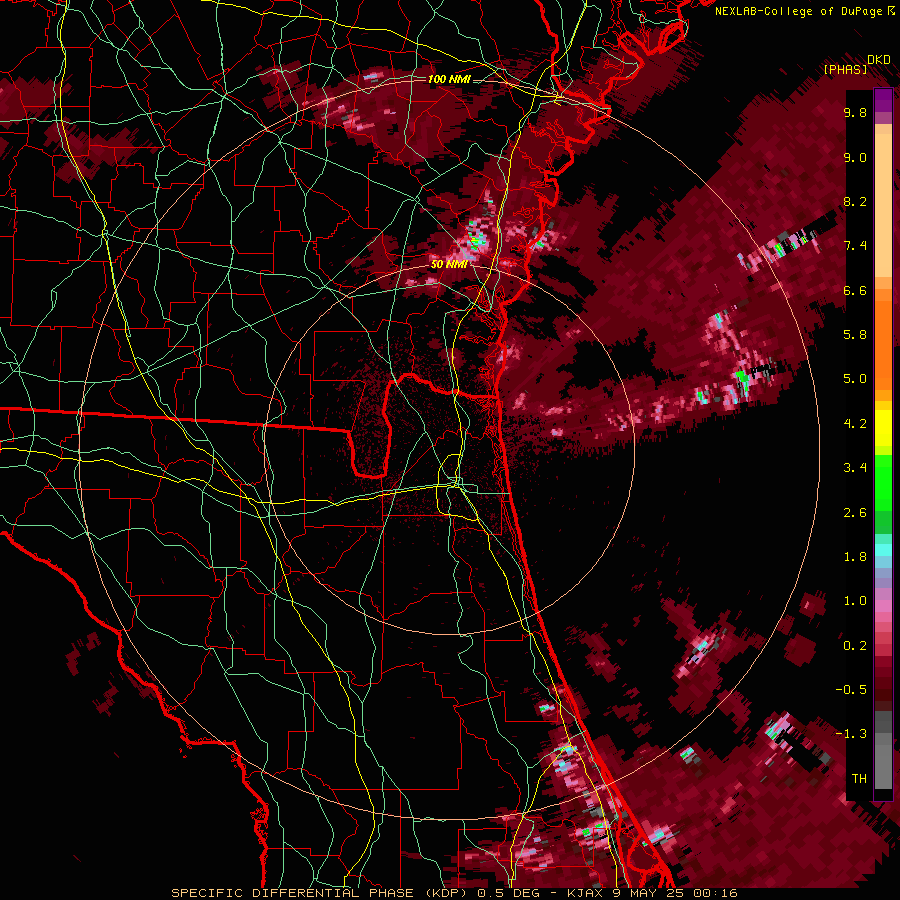This screenshot has height=900, width=900.
Task: Click the "3.4" legend value
Action: (855, 467)
